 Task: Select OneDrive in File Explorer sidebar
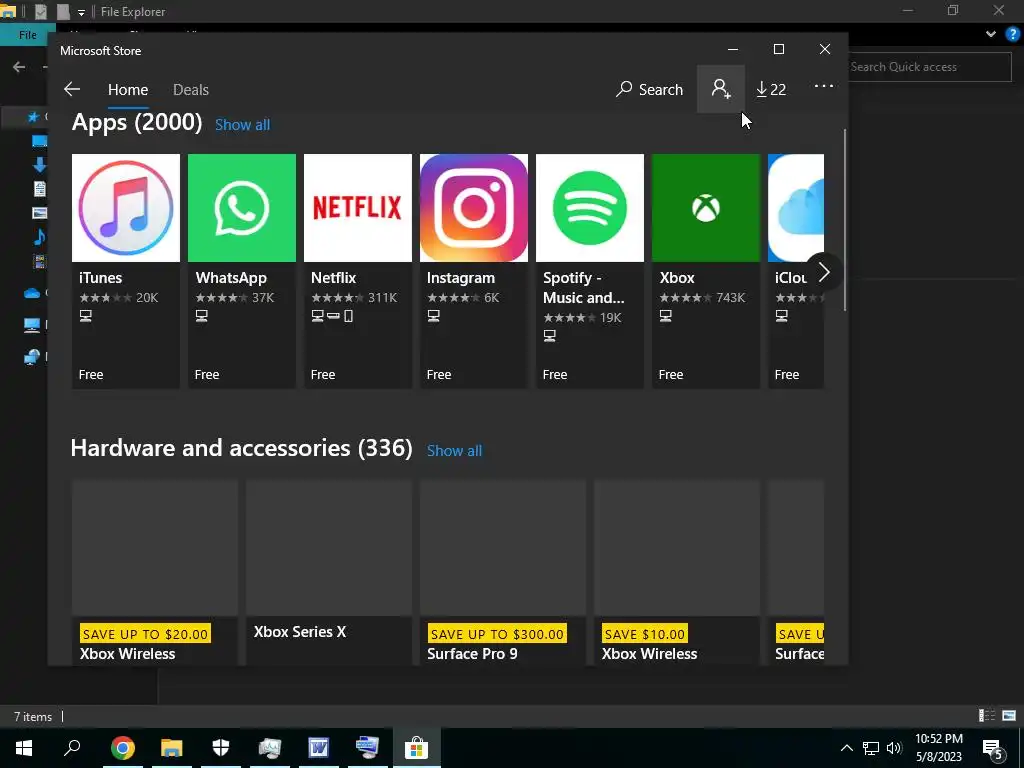[32, 293]
